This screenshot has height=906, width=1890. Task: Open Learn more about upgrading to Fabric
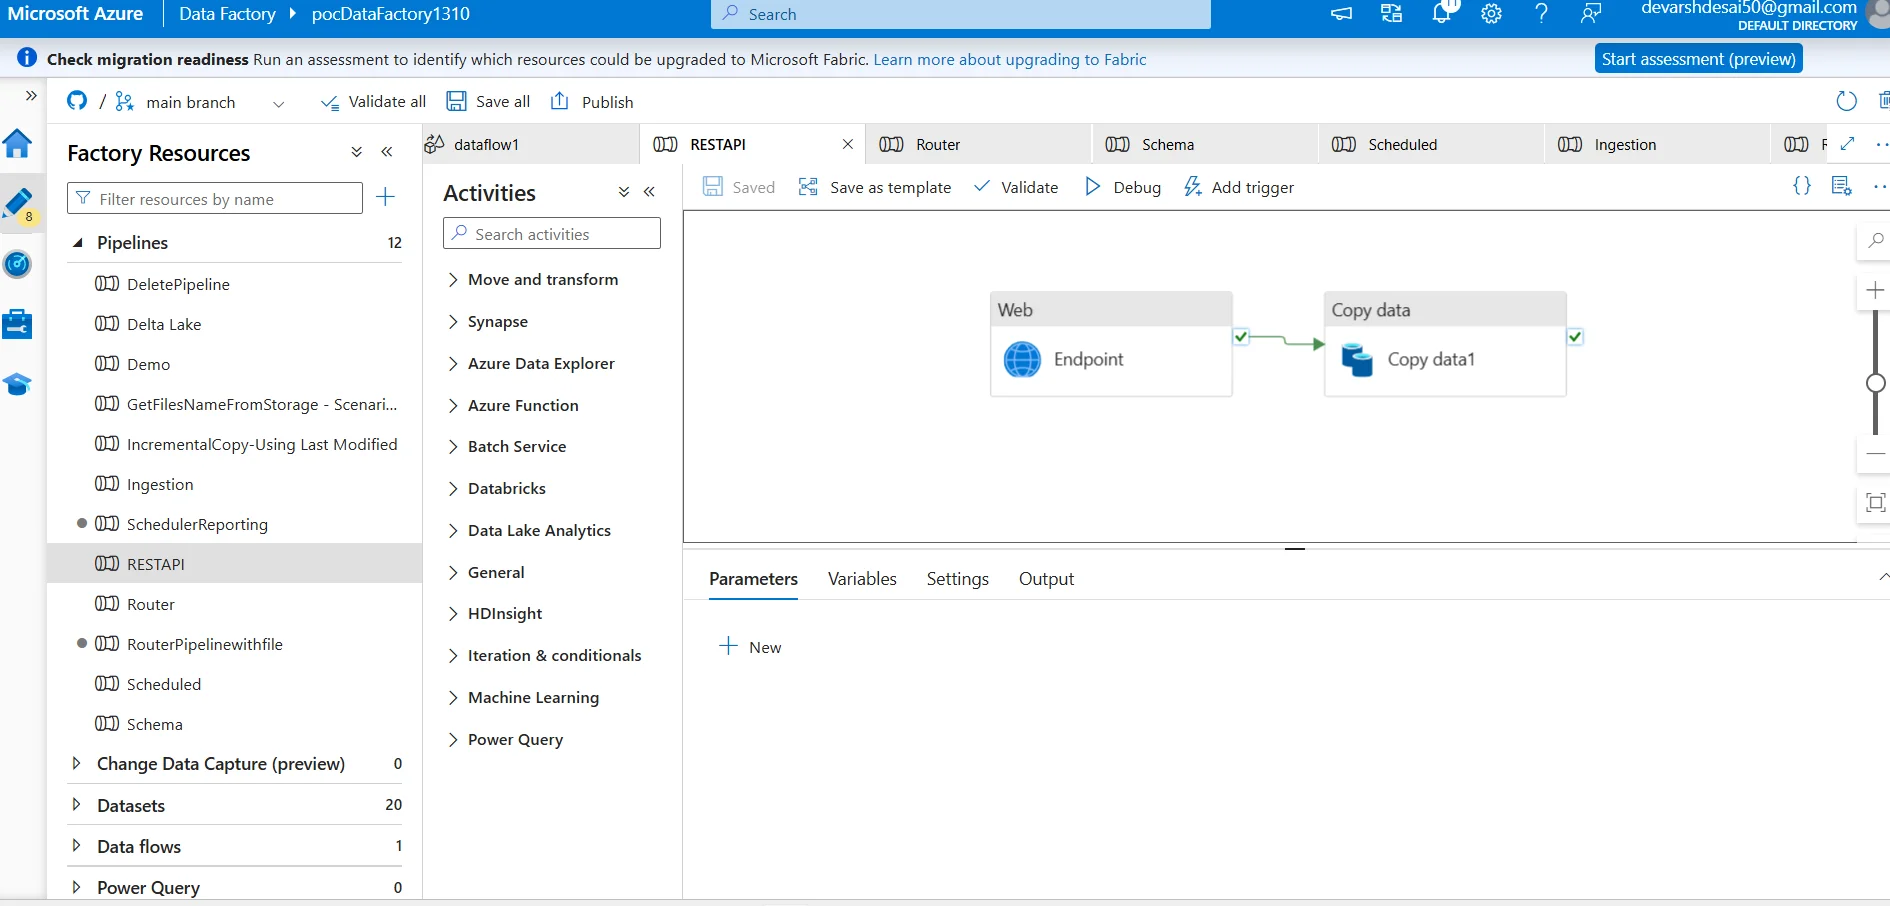pos(1009,60)
